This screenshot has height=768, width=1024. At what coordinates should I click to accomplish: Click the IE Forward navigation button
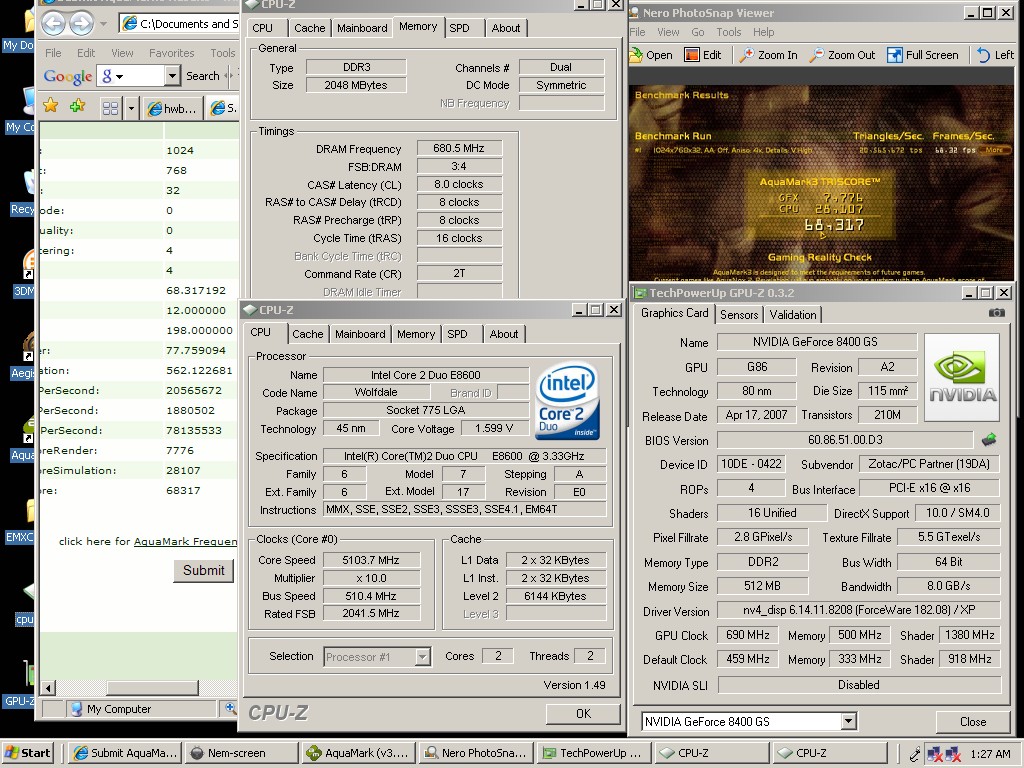(x=81, y=24)
